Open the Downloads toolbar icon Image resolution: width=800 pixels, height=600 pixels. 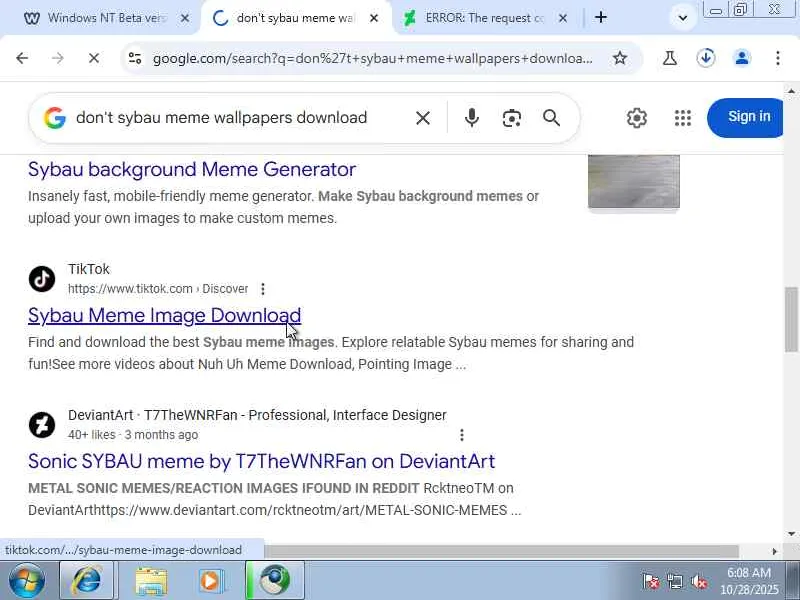[706, 58]
